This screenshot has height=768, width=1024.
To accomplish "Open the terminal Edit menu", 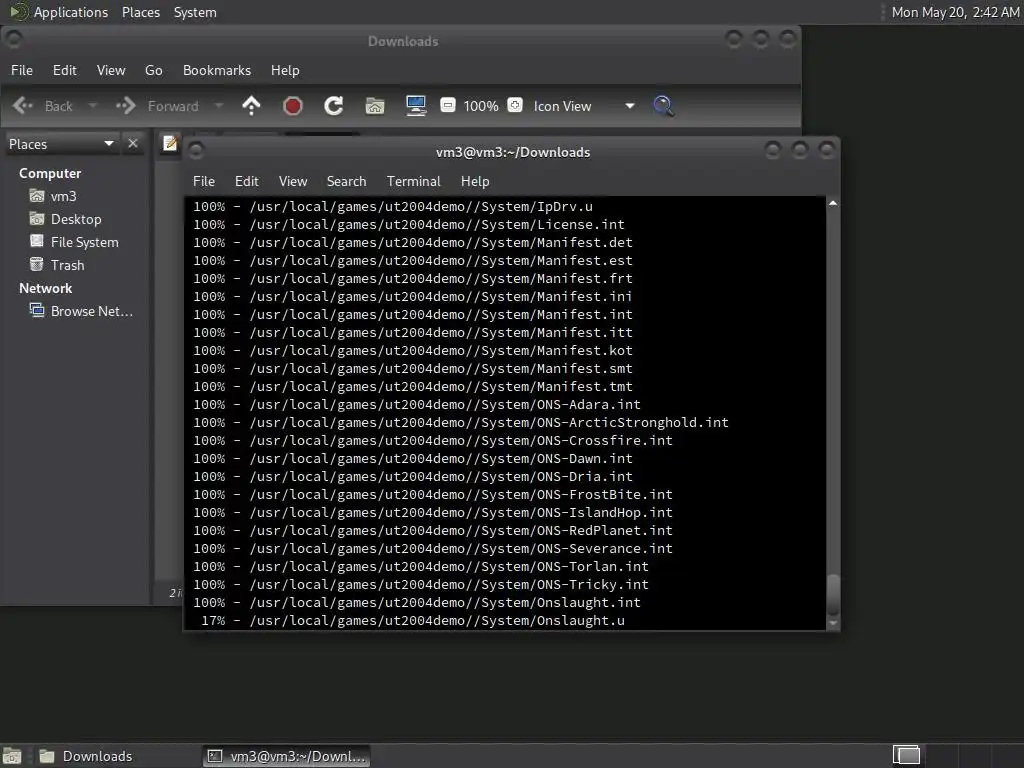I will click(x=247, y=181).
